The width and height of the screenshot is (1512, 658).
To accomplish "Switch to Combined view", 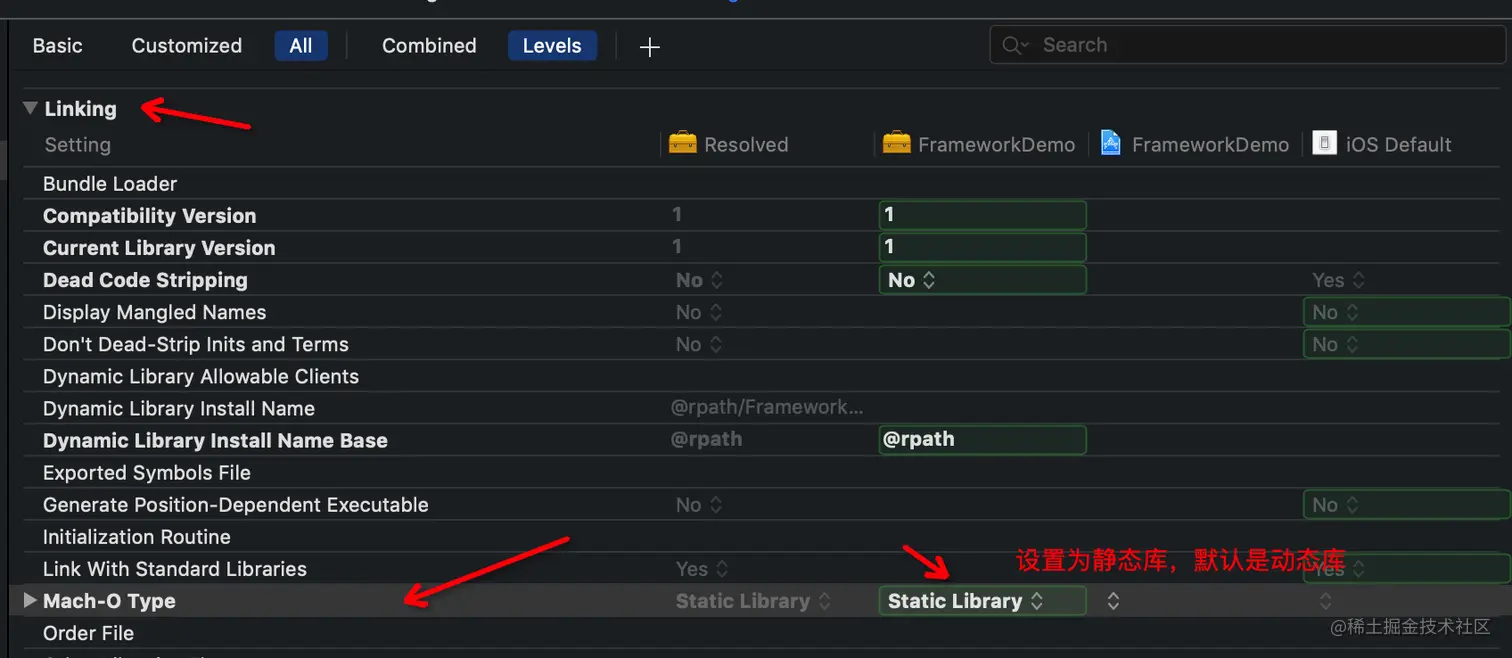I will 429,46.
